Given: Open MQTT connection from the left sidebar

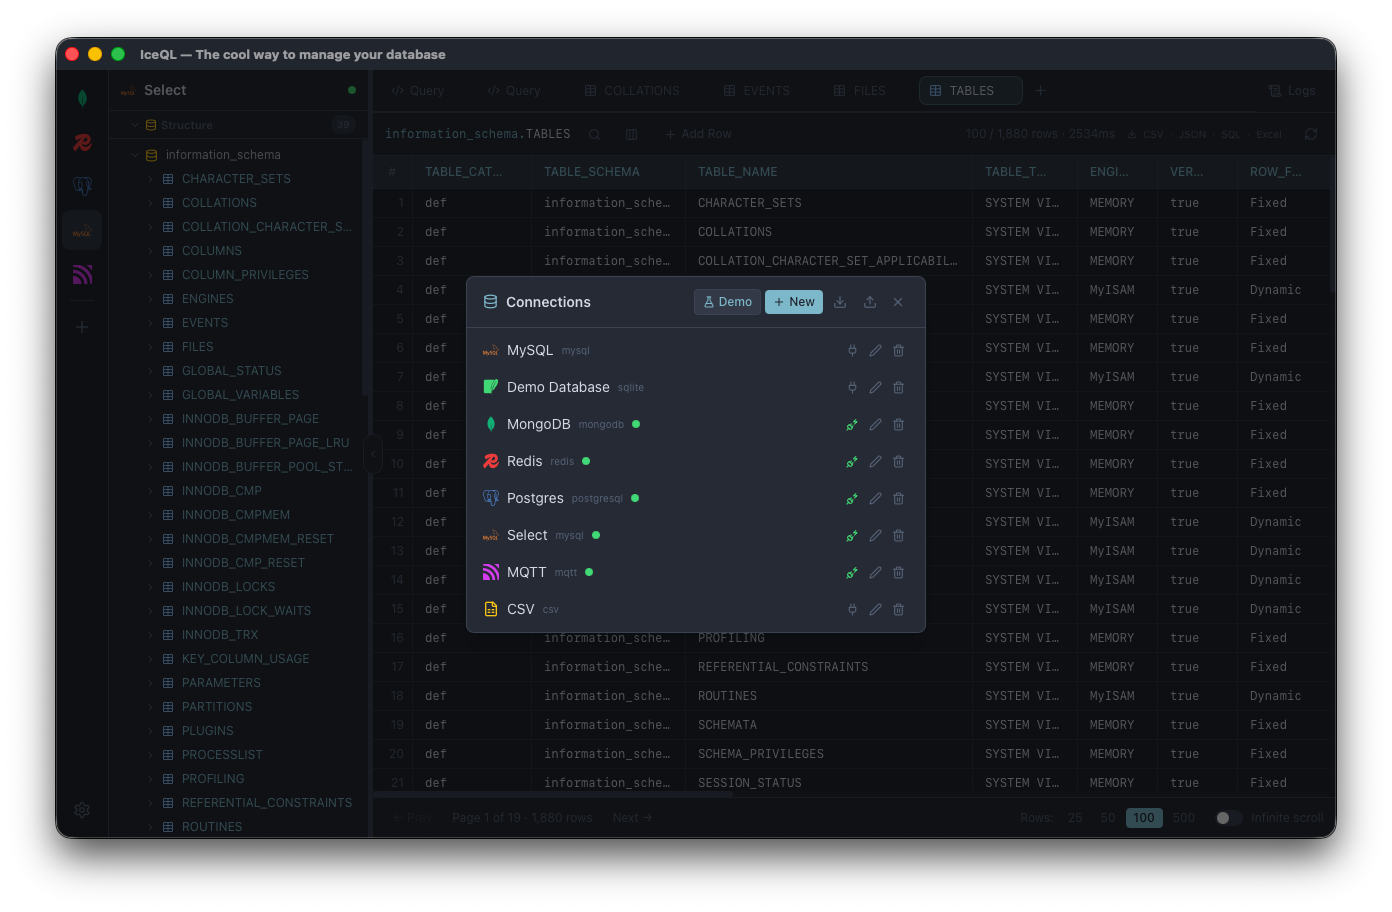Looking at the screenshot, I should tap(82, 274).
